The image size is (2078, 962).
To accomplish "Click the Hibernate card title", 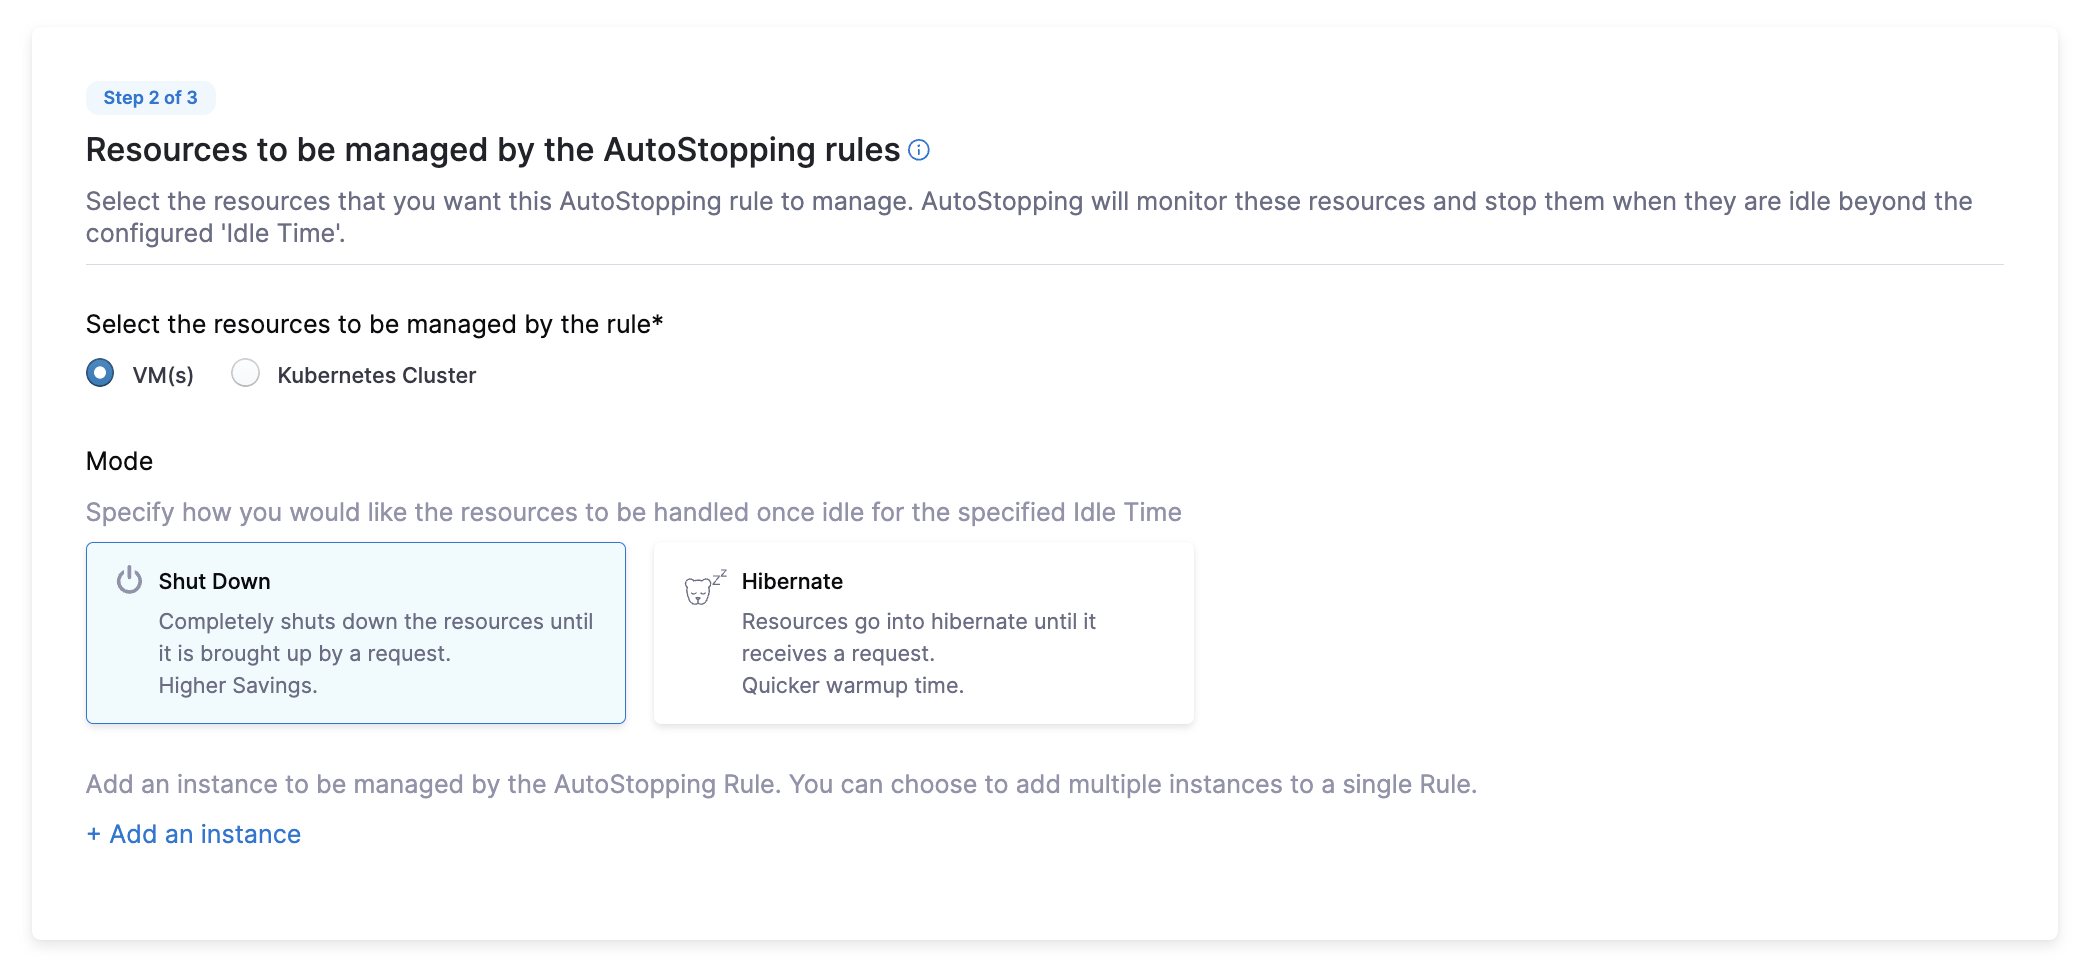I will pos(792,581).
